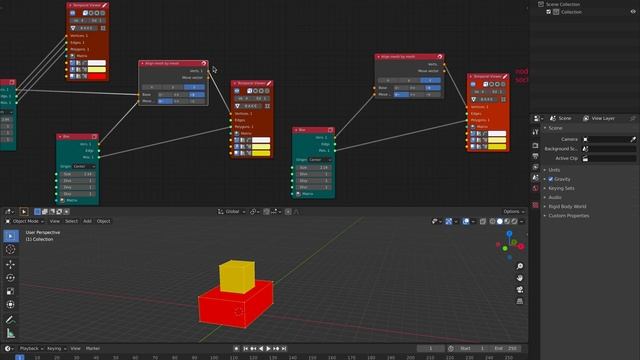This screenshot has height=360, width=640.
Task: Hide Collection with the eye icon
Action: point(633,12)
